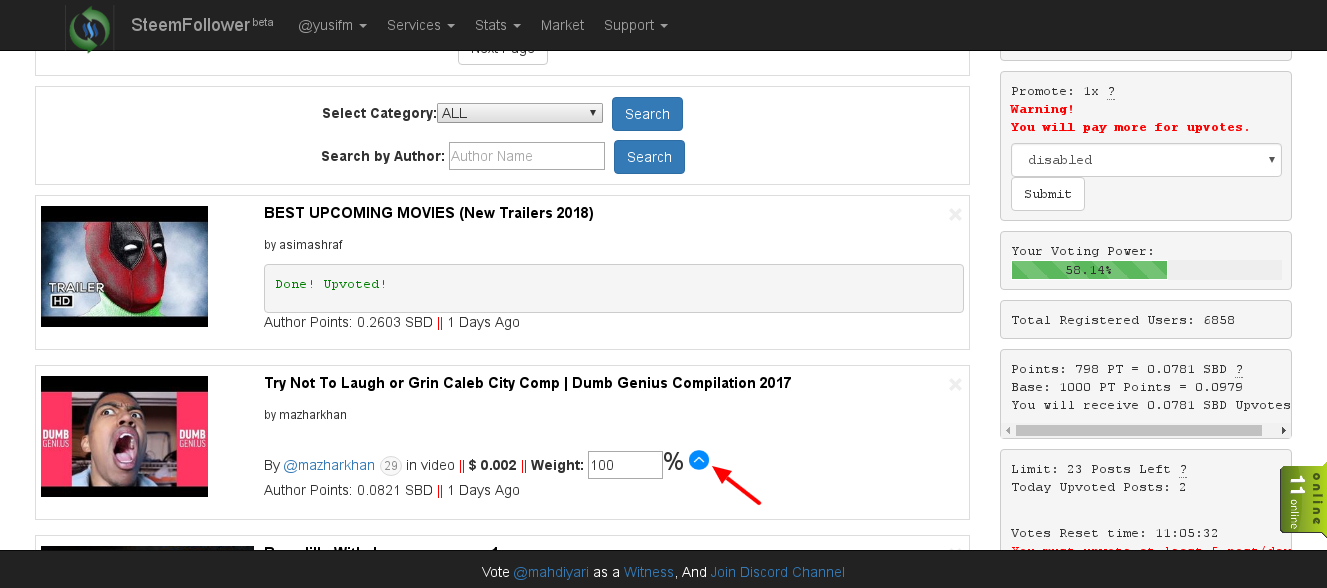Screen dimensions: 1327x588
Task: Open the Stats menu
Action: [x=497, y=25]
